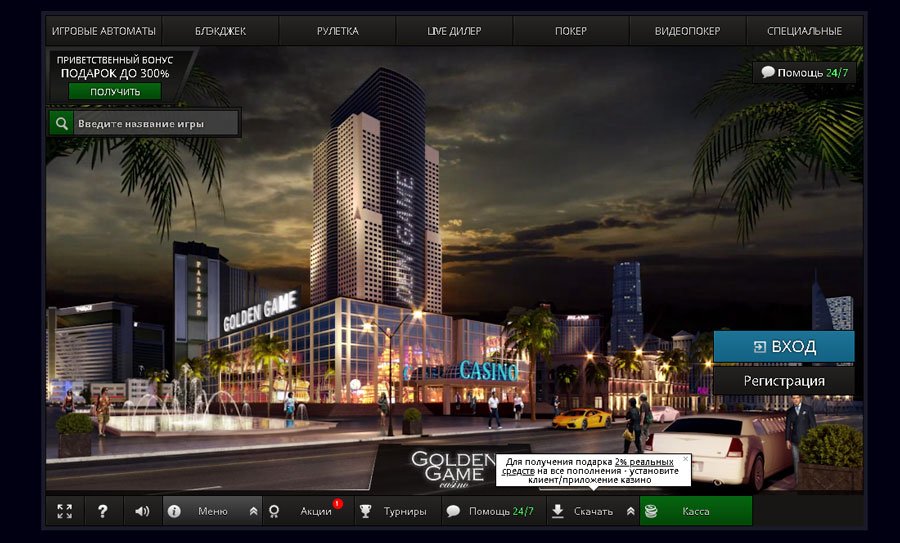This screenshot has width=900, height=543.
Task: Click the ВХОД login button
Action: click(784, 347)
